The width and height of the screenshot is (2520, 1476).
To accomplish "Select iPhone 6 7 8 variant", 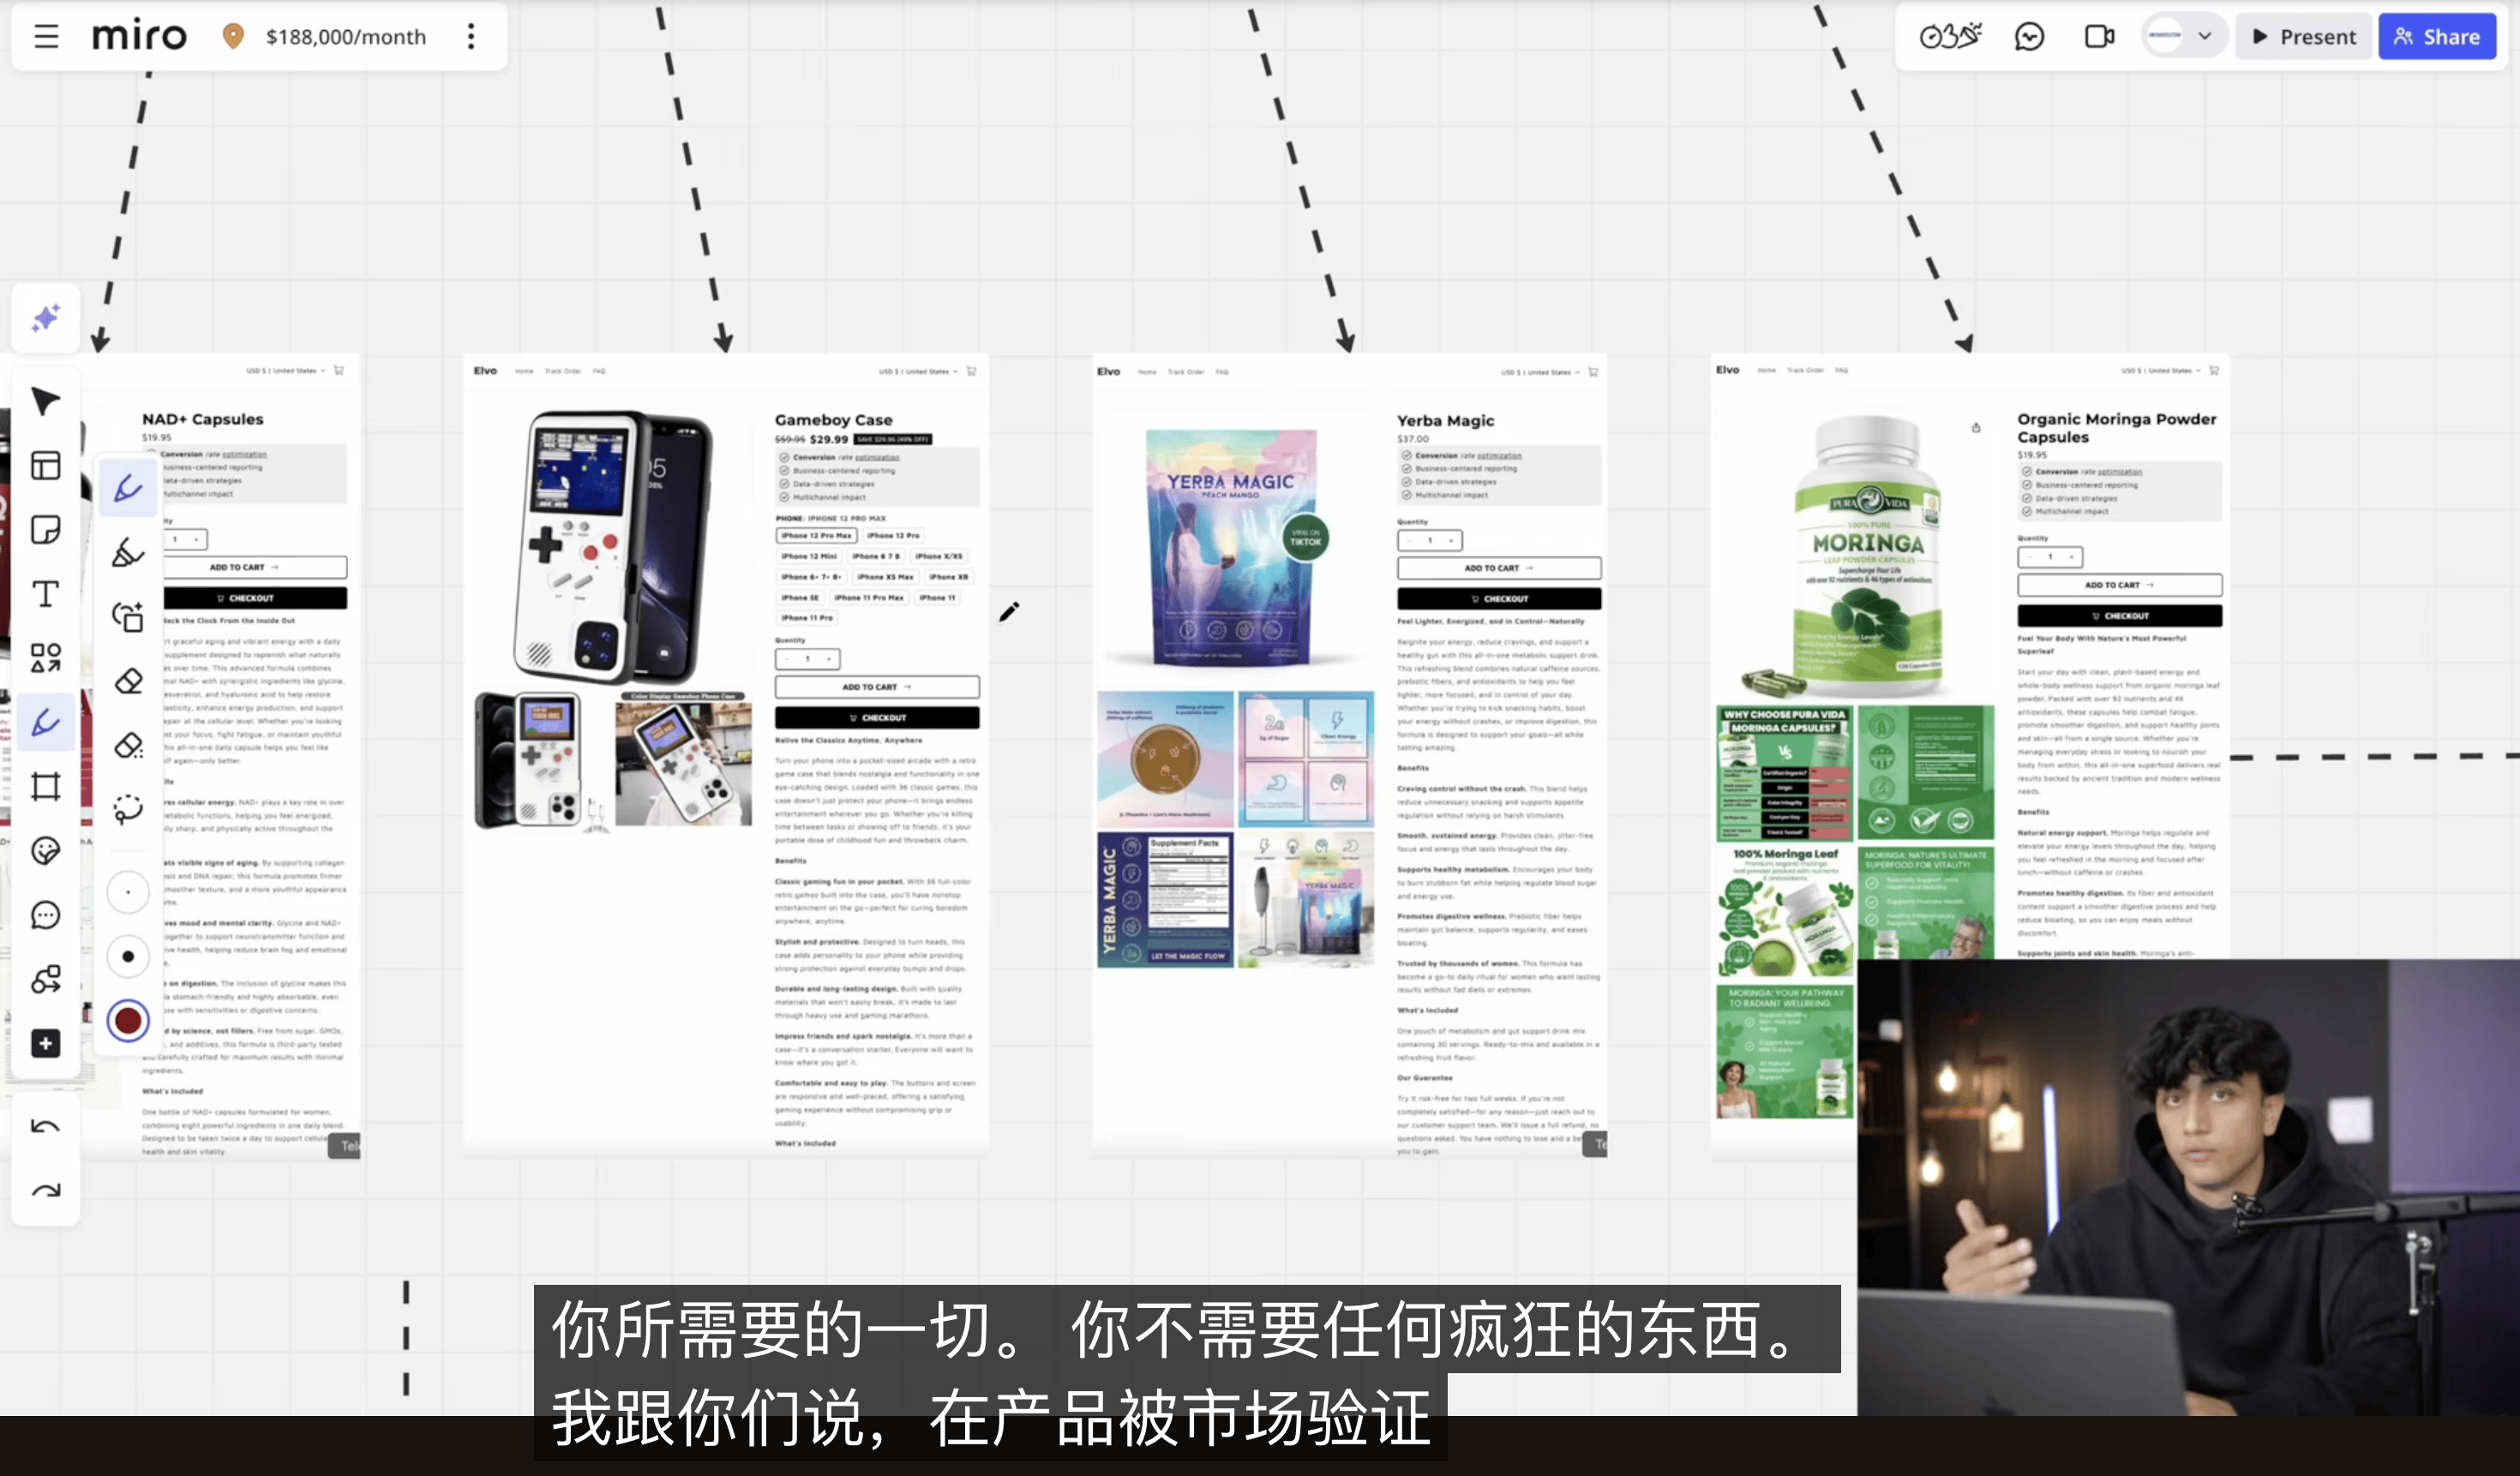I will (876, 556).
